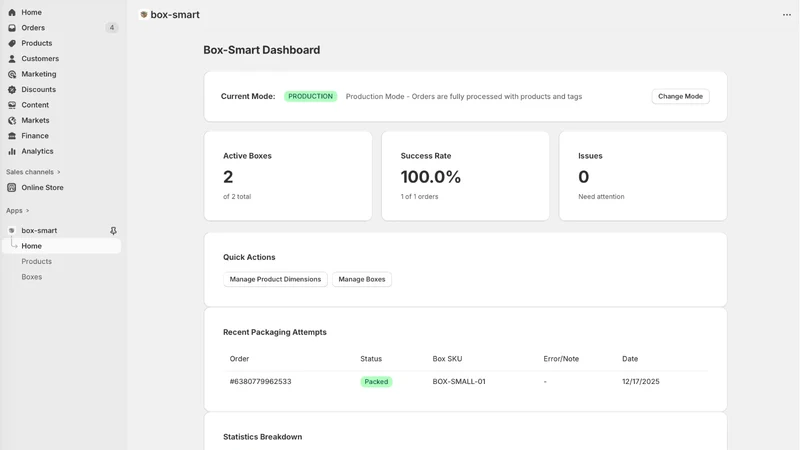Click the PRODUCTION mode badge
The height and width of the screenshot is (450, 800).
pyautogui.click(x=310, y=96)
